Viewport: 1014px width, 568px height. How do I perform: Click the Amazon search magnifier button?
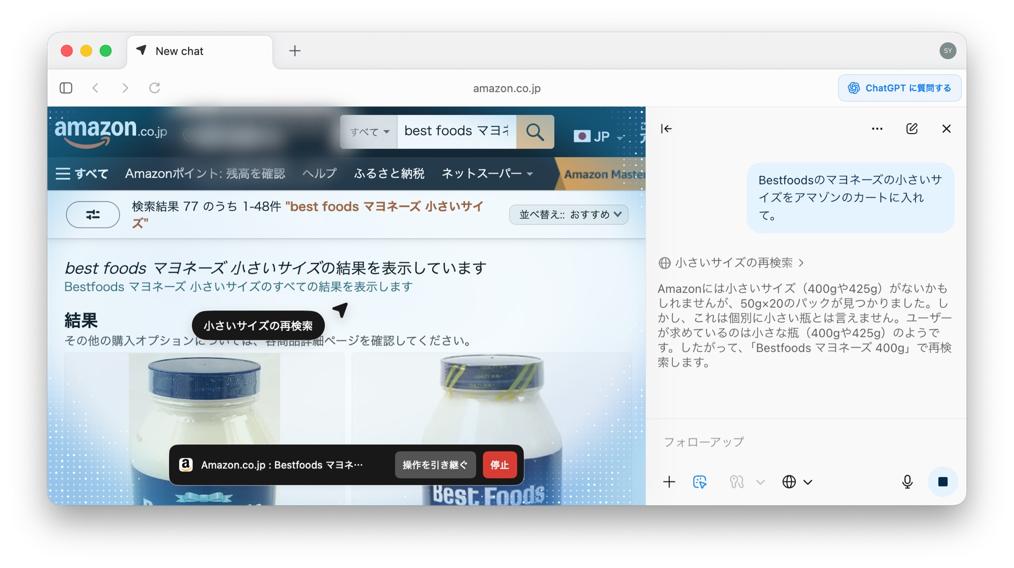[535, 132]
